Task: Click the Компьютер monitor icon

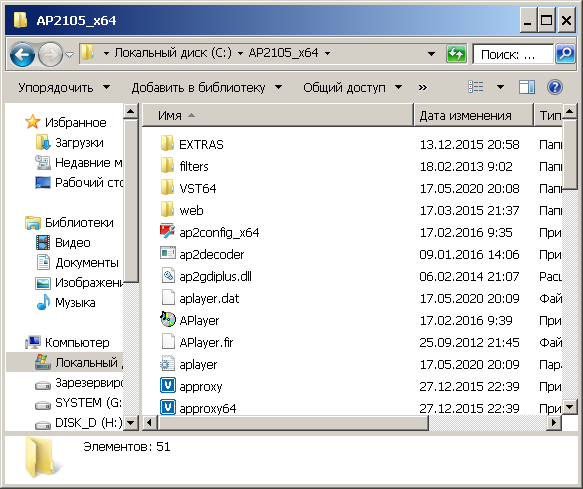Action: click(x=33, y=342)
